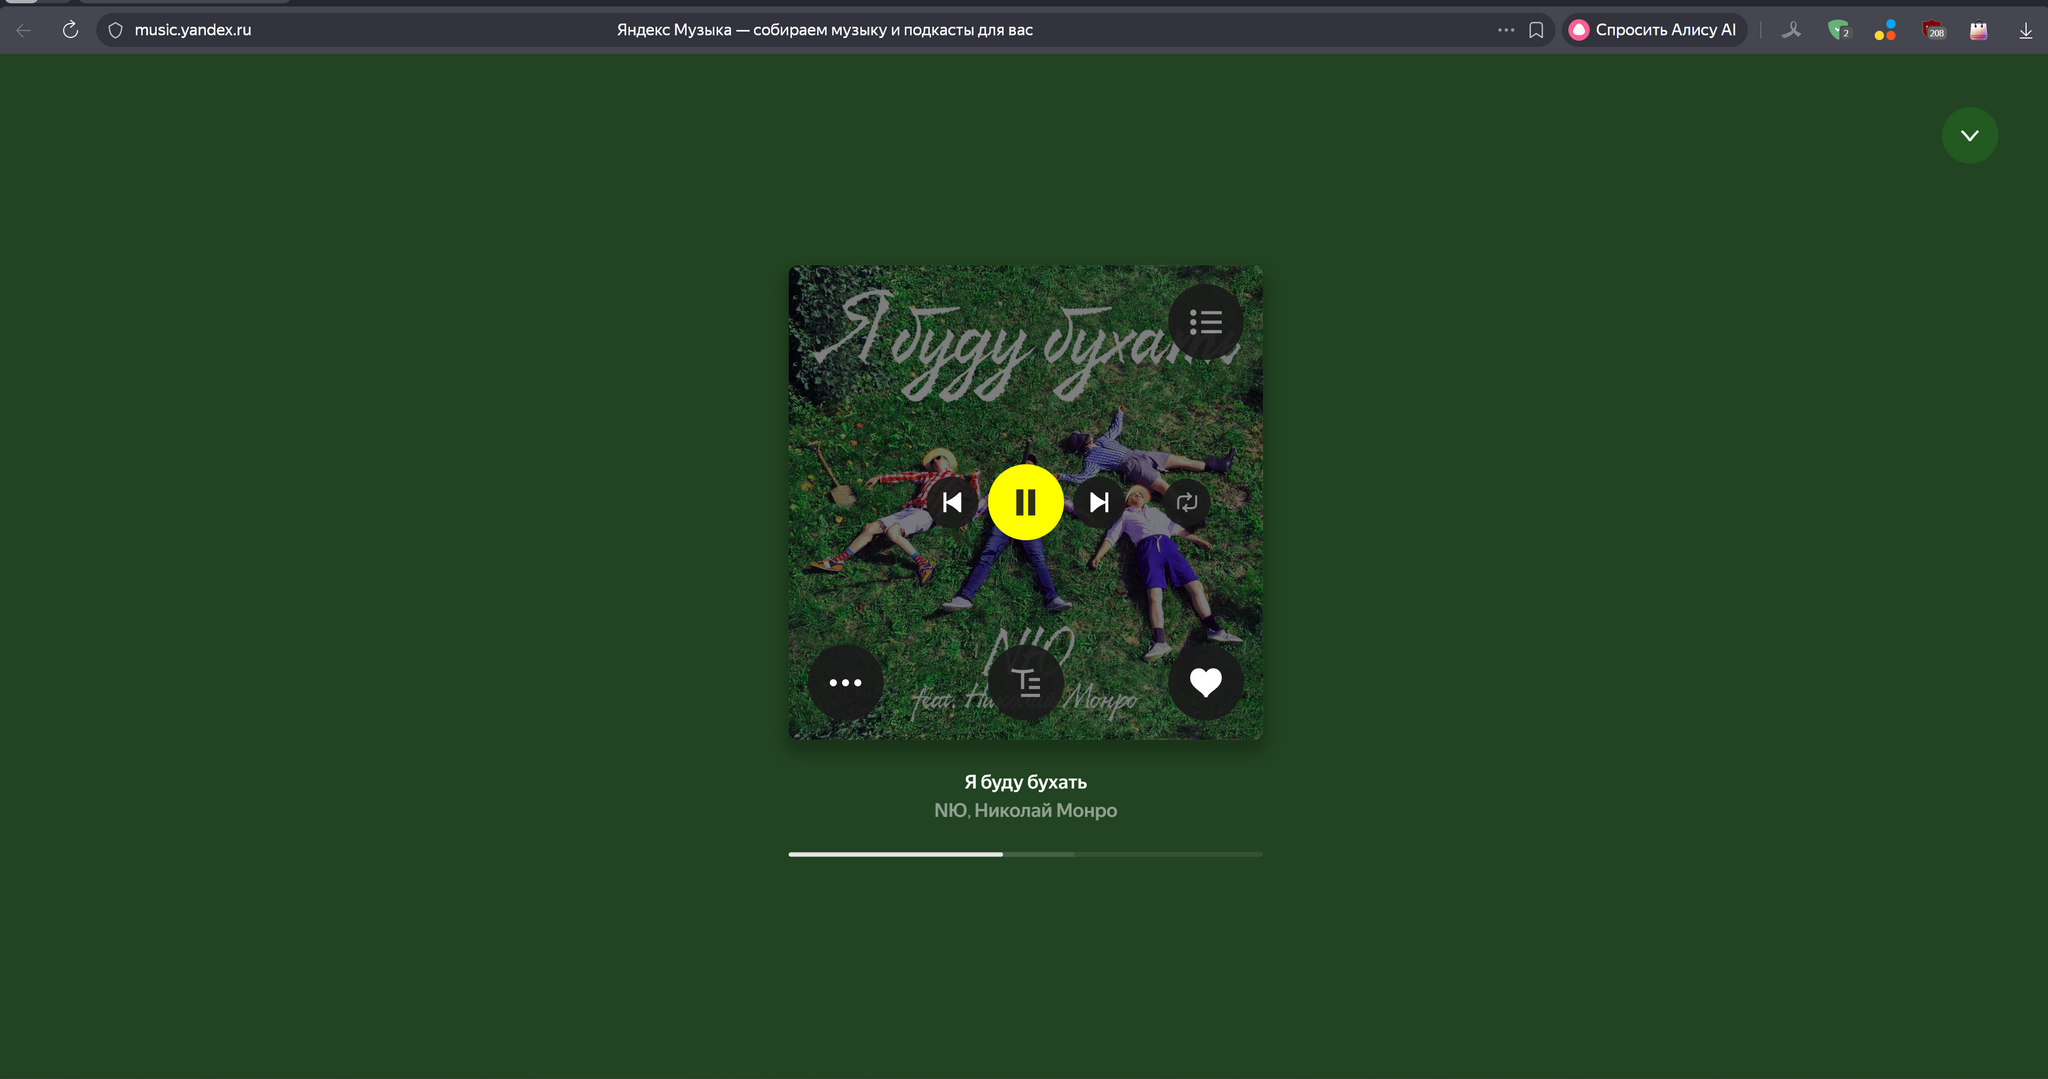Focus the music.yandex.ru address field
The image size is (2048, 1079).
click(193, 30)
